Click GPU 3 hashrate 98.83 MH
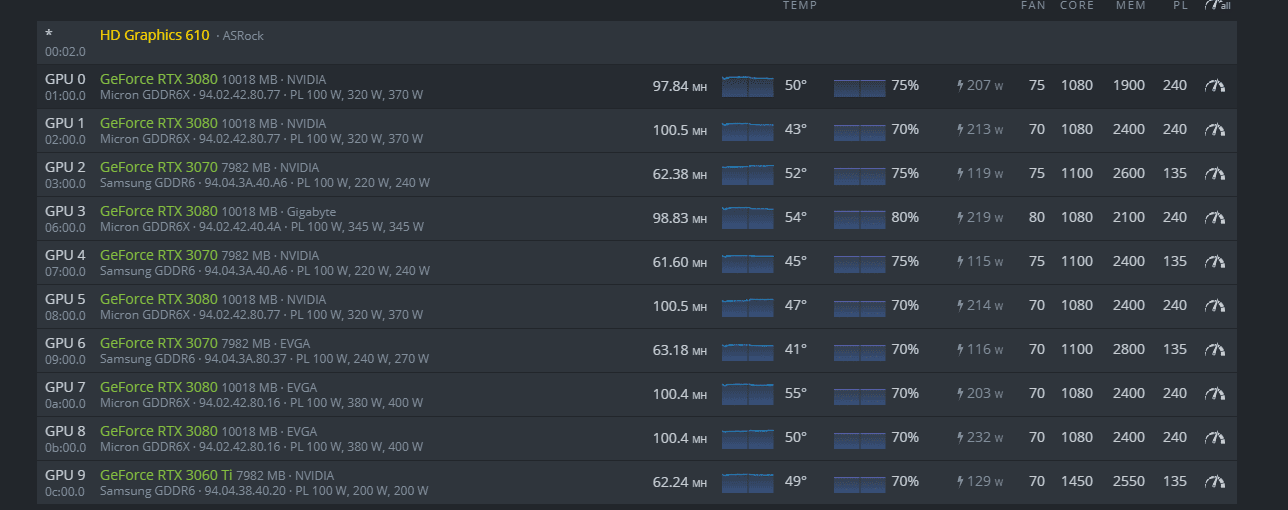The height and width of the screenshot is (510, 1288). [680, 218]
